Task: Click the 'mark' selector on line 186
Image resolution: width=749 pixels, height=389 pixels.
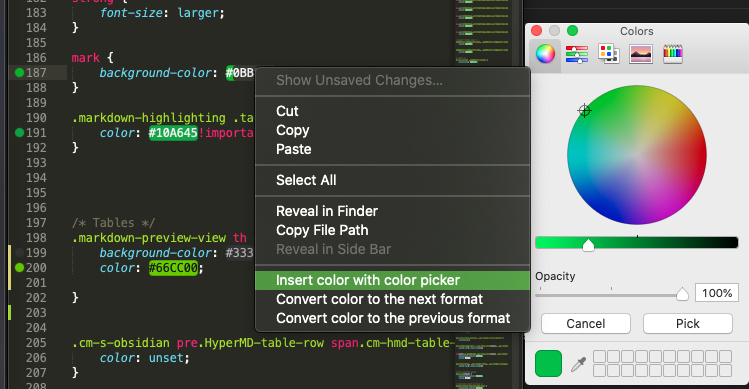Action: point(86,58)
